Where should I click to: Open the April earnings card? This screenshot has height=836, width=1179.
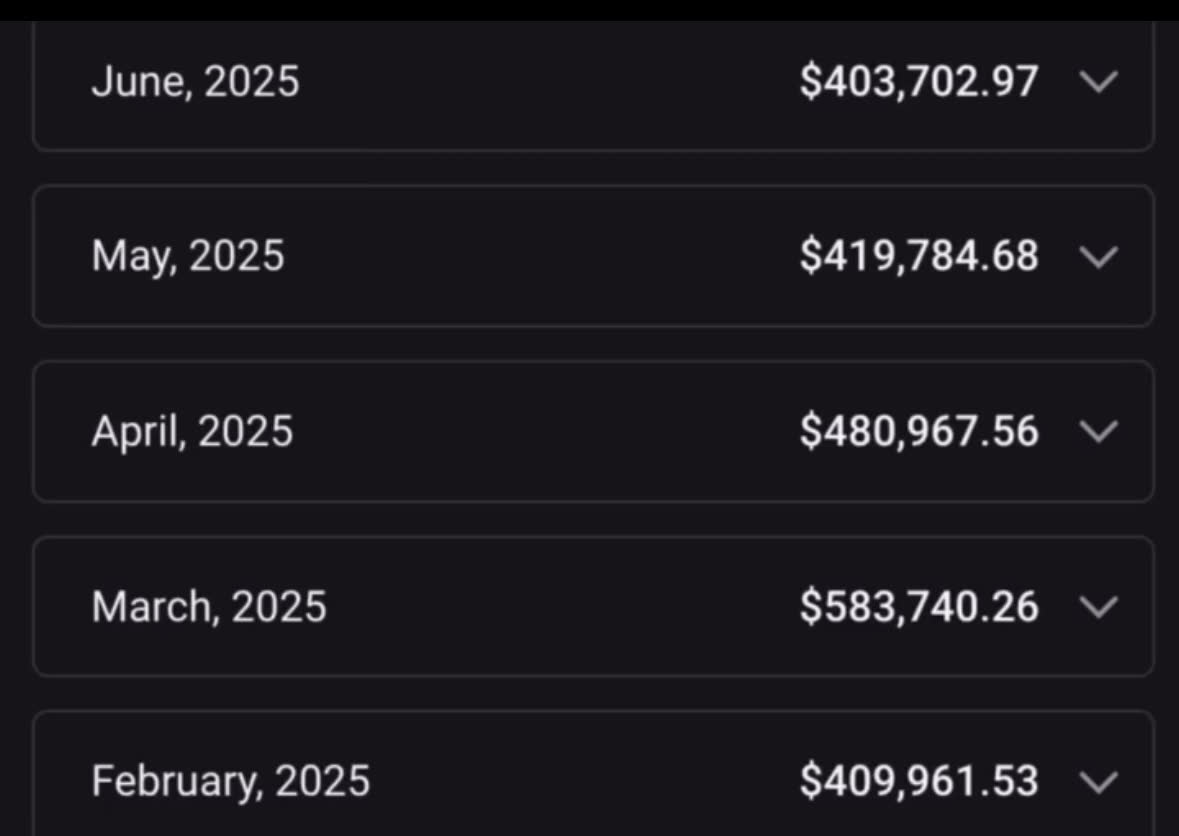pyautogui.click(x=593, y=432)
